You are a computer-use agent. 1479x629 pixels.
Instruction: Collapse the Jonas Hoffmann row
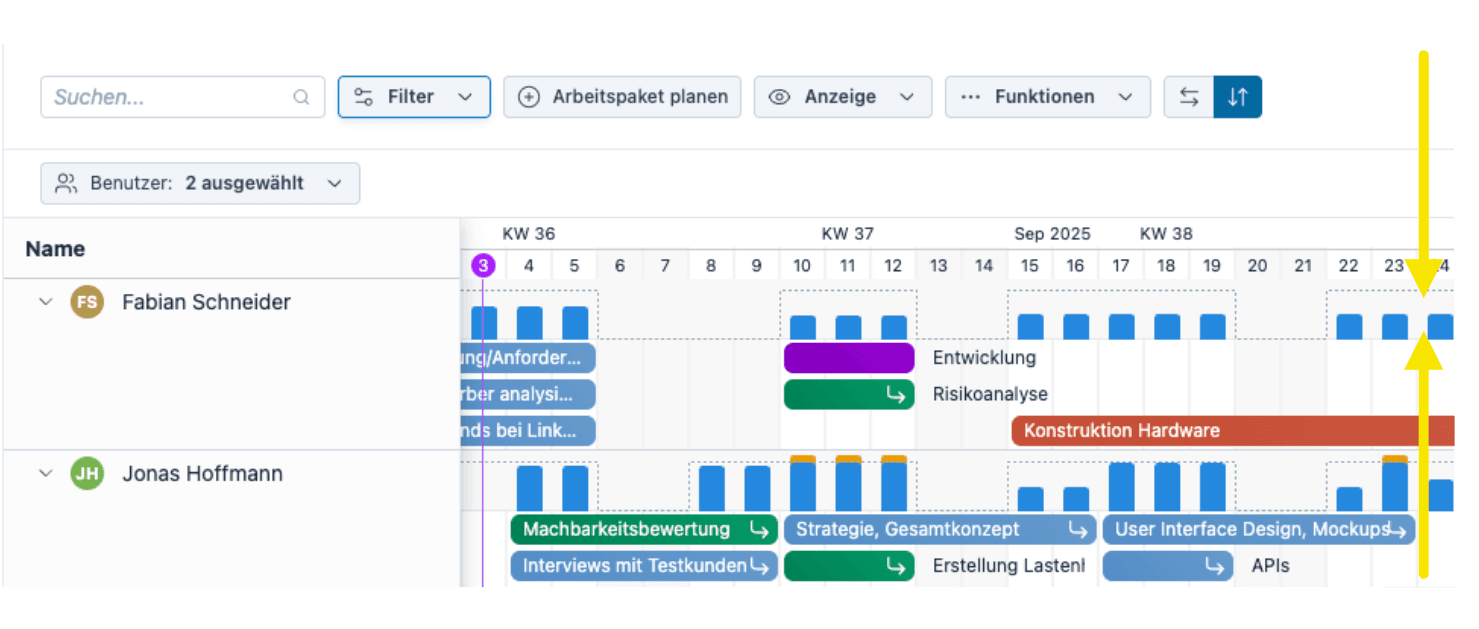tap(45, 474)
